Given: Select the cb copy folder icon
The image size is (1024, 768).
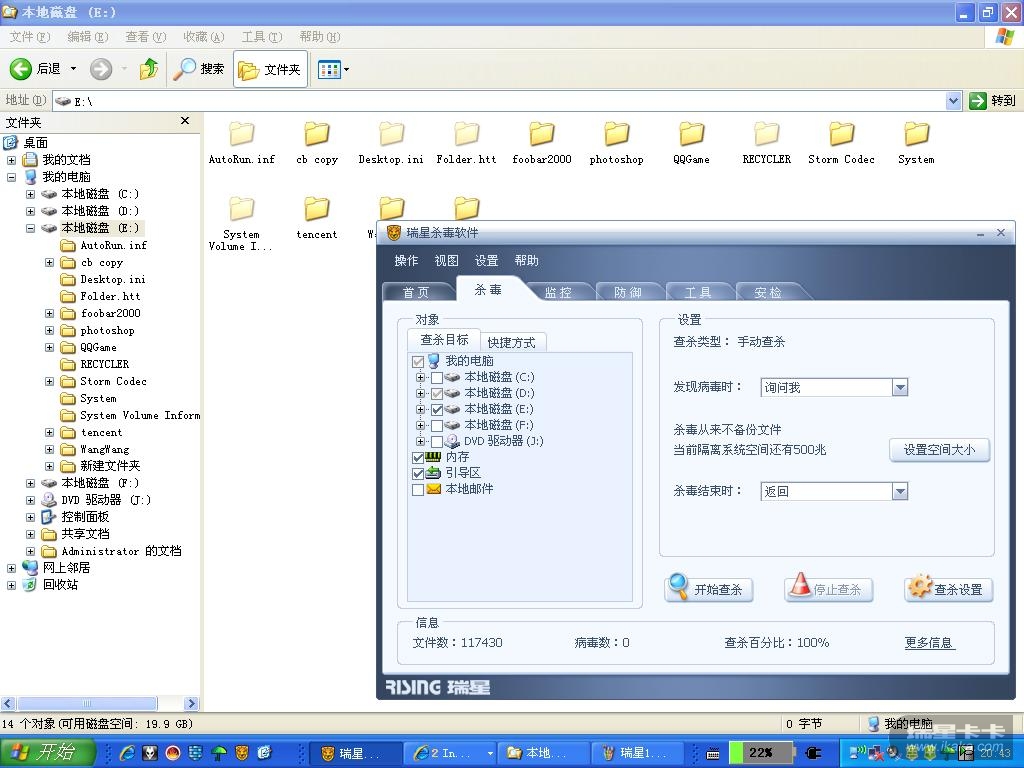Looking at the screenshot, I should click(317, 134).
